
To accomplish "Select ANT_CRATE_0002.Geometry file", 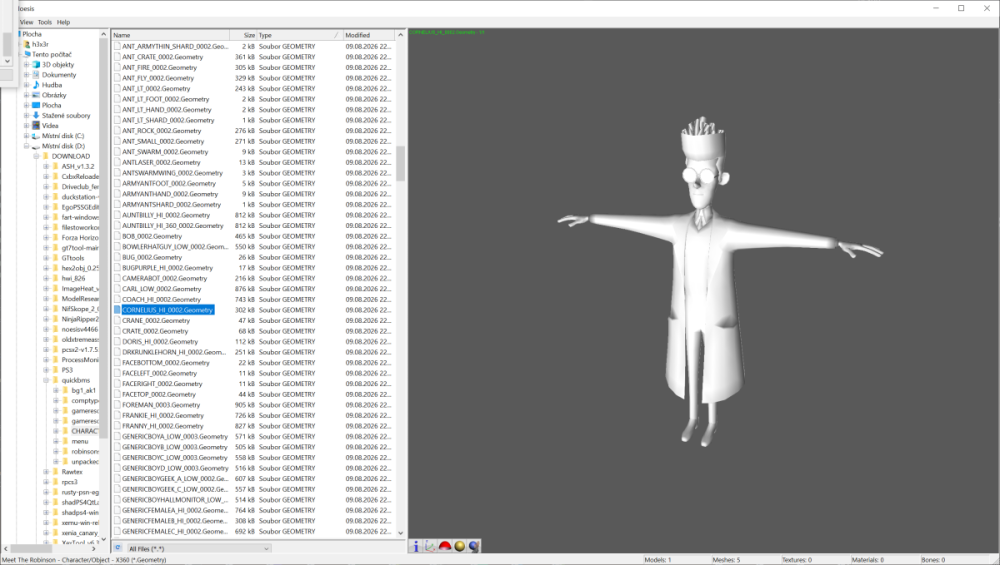I will 162,57.
